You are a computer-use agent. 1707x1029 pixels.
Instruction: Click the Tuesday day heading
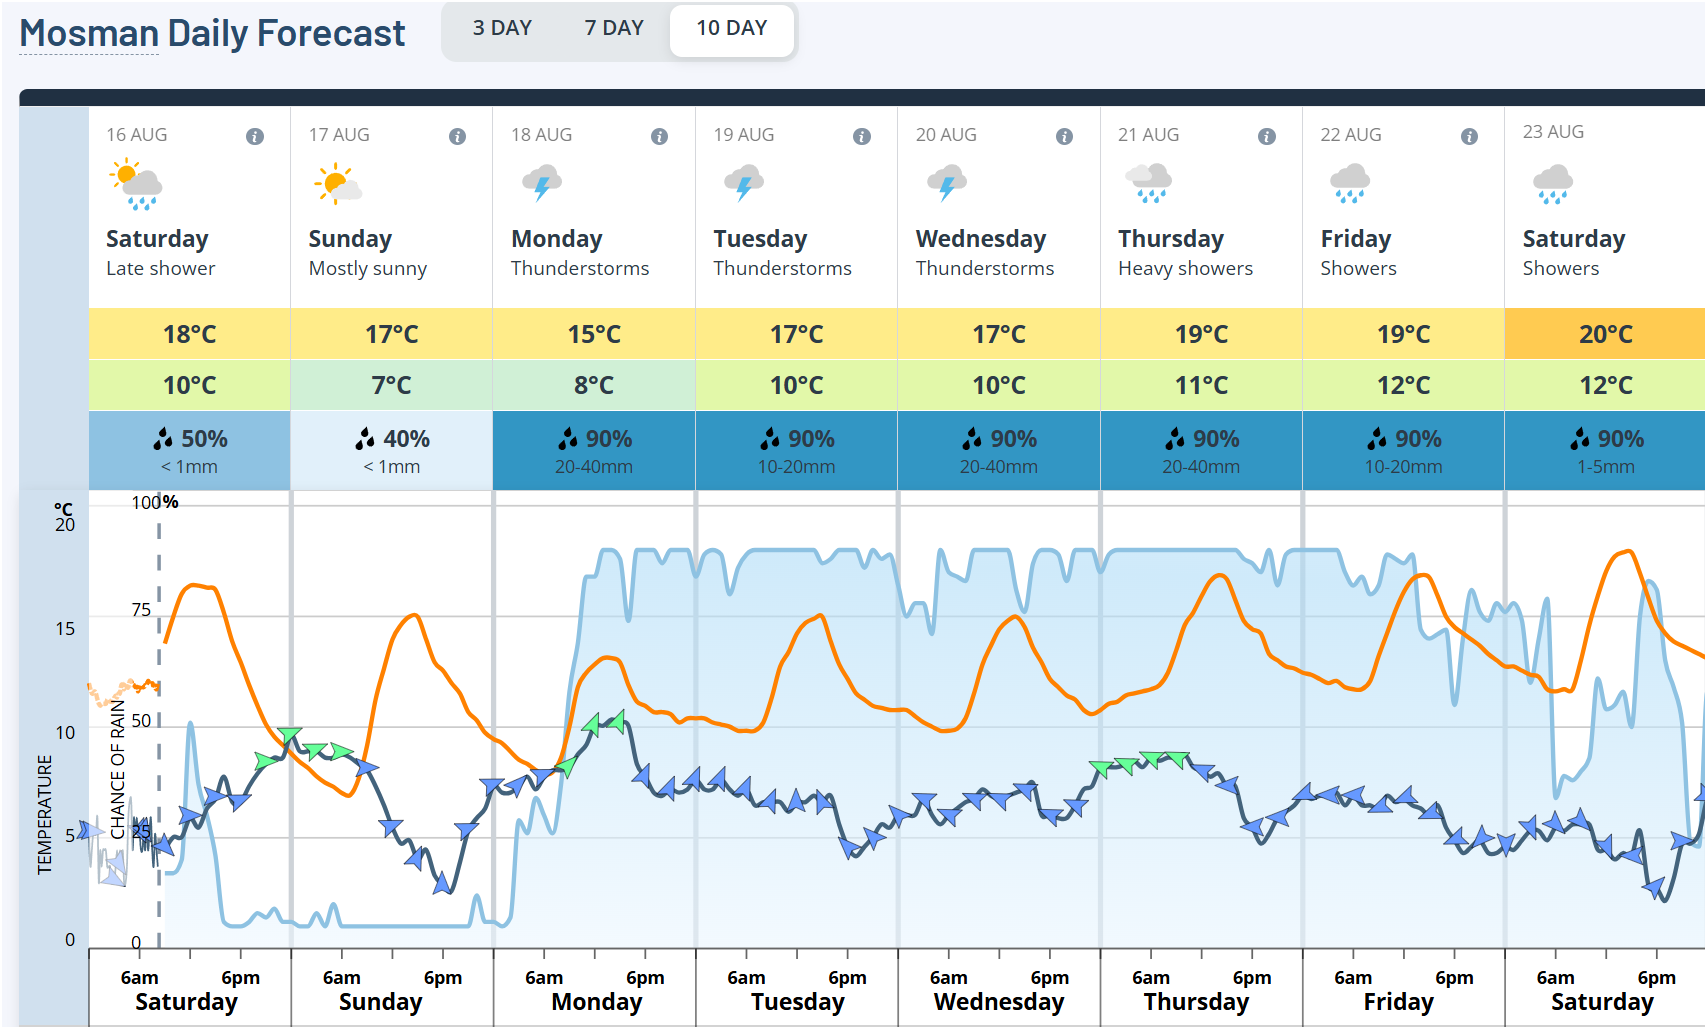click(760, 239)
